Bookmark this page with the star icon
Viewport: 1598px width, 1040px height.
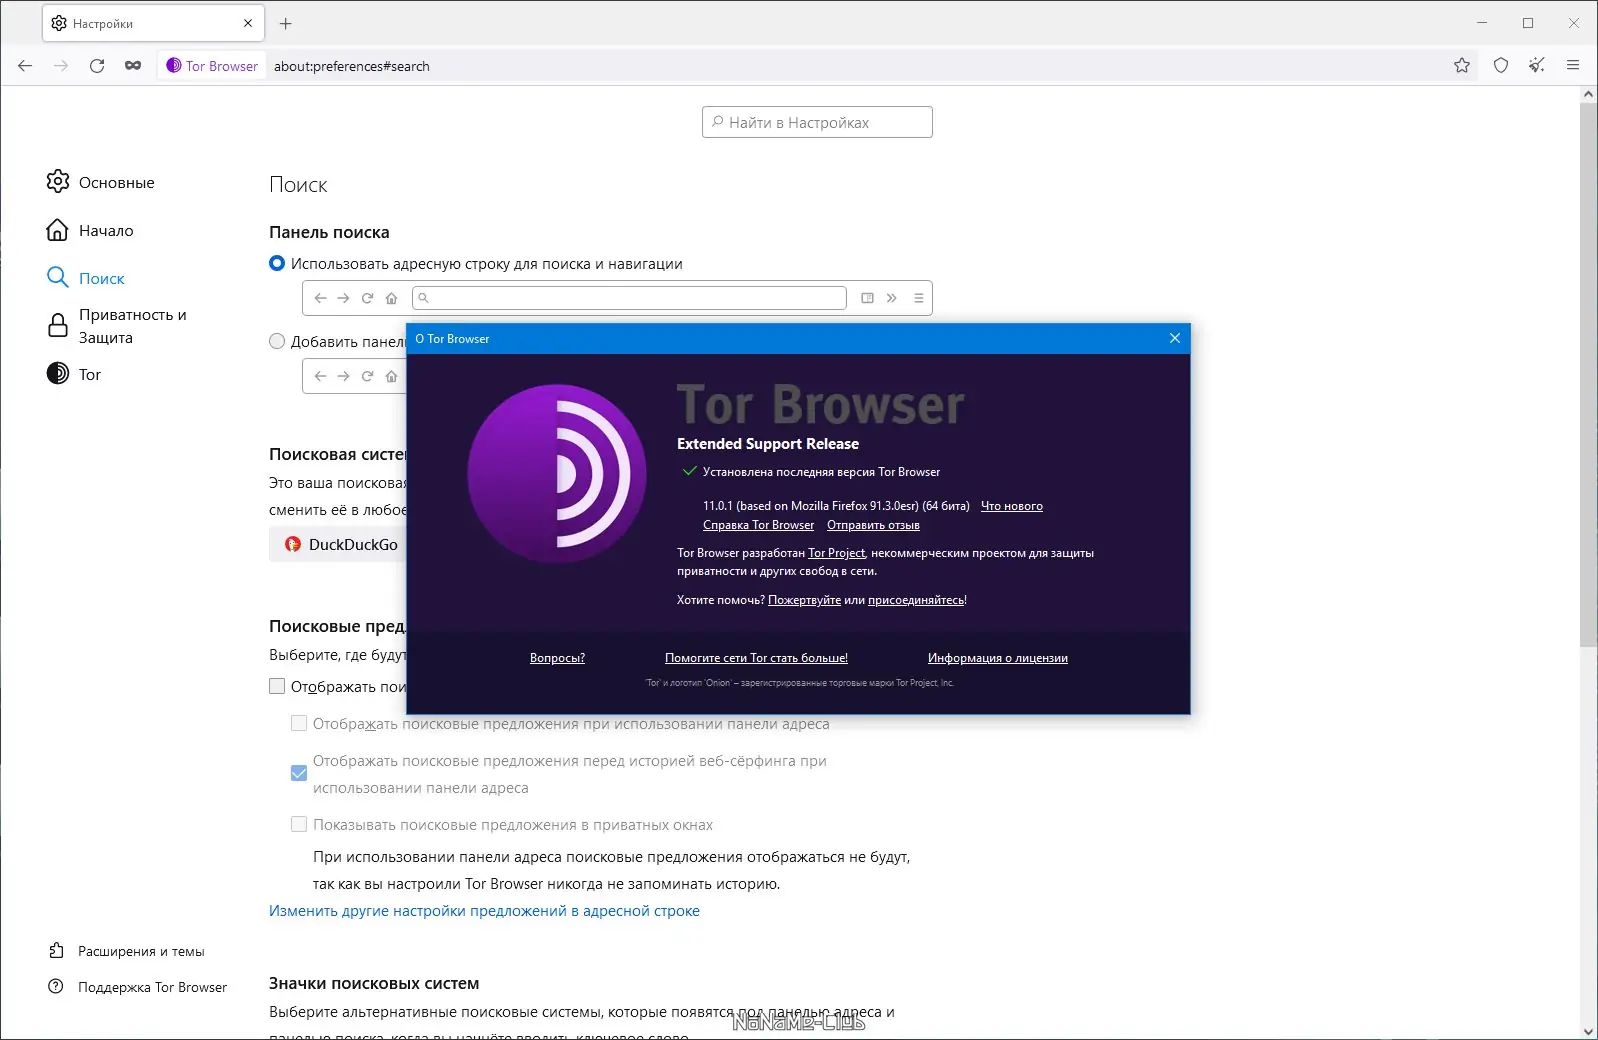point(1462,66)
